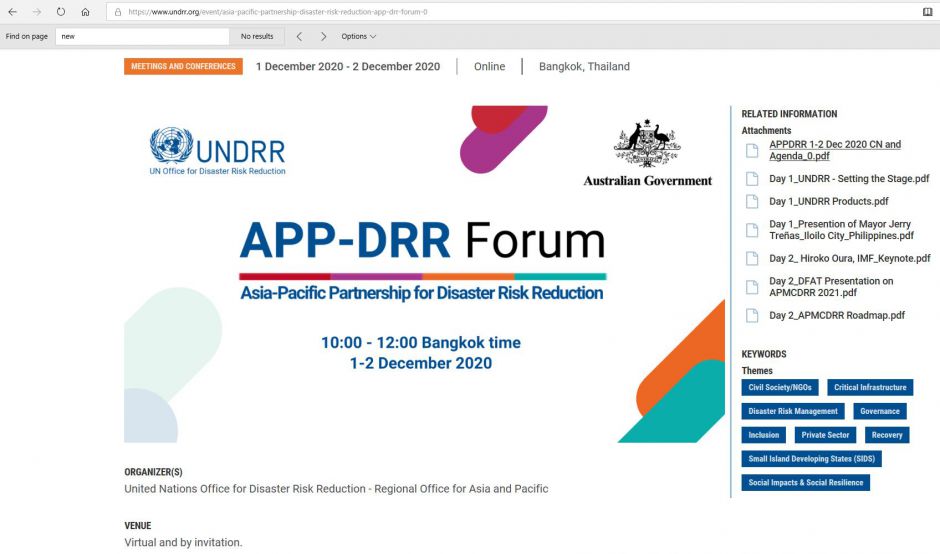Select the Critical Infrastructure theme tag
This screenshot has width=940, height=554.
point(870,387)
